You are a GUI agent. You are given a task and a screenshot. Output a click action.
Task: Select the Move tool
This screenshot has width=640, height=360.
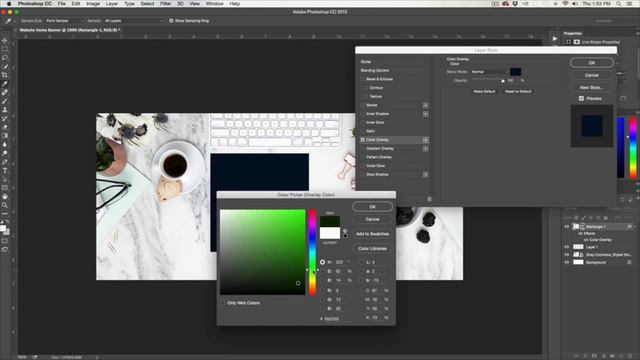[x=5, y=41]
